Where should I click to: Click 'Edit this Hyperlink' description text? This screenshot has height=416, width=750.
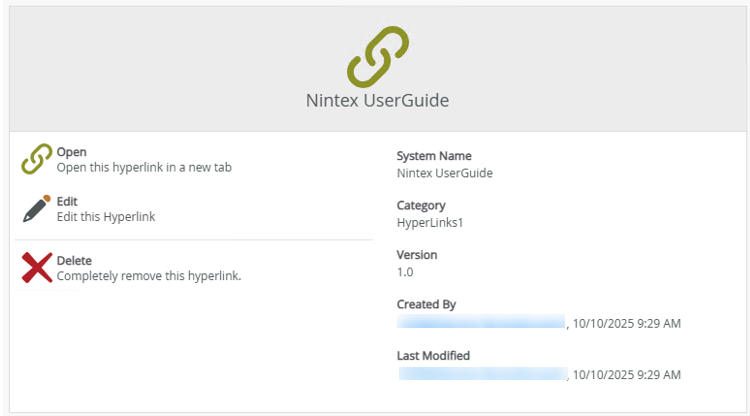click(106, 216)
